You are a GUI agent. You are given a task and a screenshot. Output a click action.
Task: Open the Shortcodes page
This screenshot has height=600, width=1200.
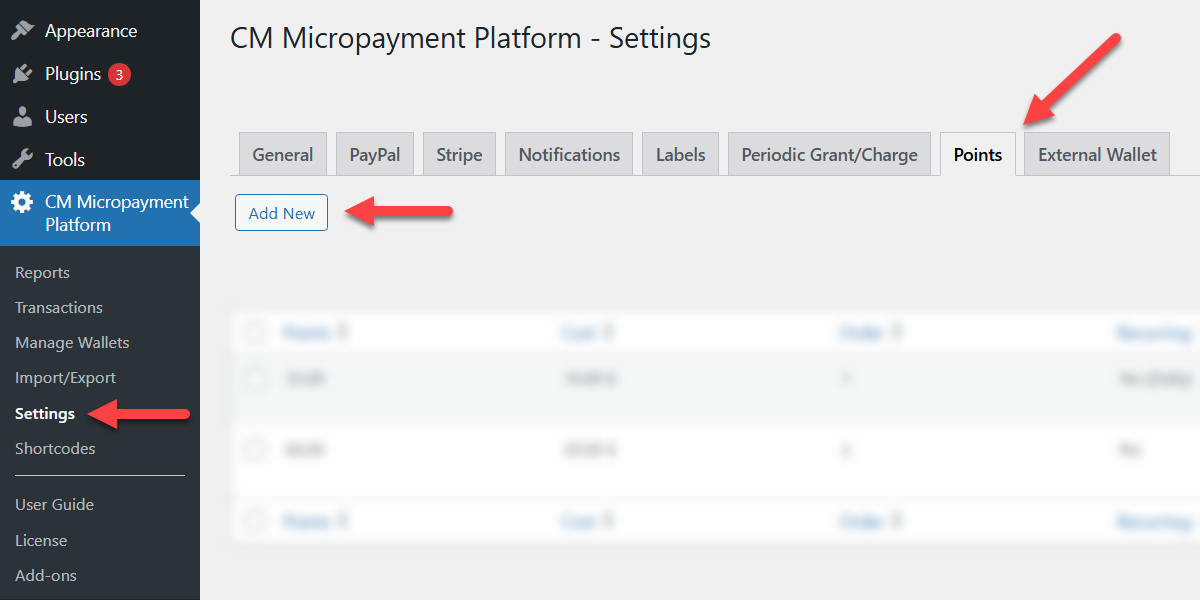[x=55, y=448]
